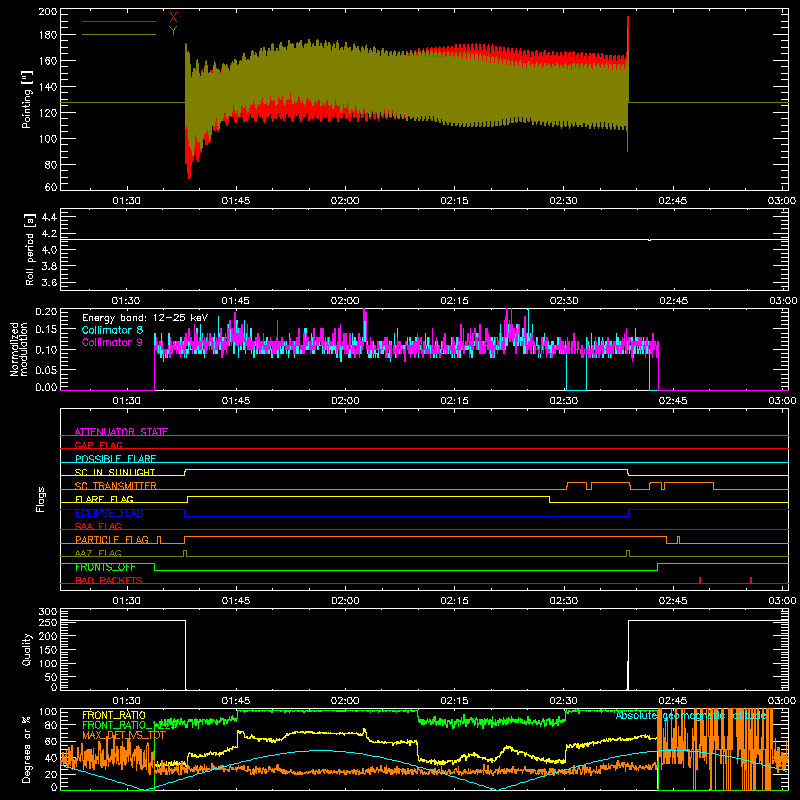Select the 'Degrees or %' axis title

coord(27,749)
